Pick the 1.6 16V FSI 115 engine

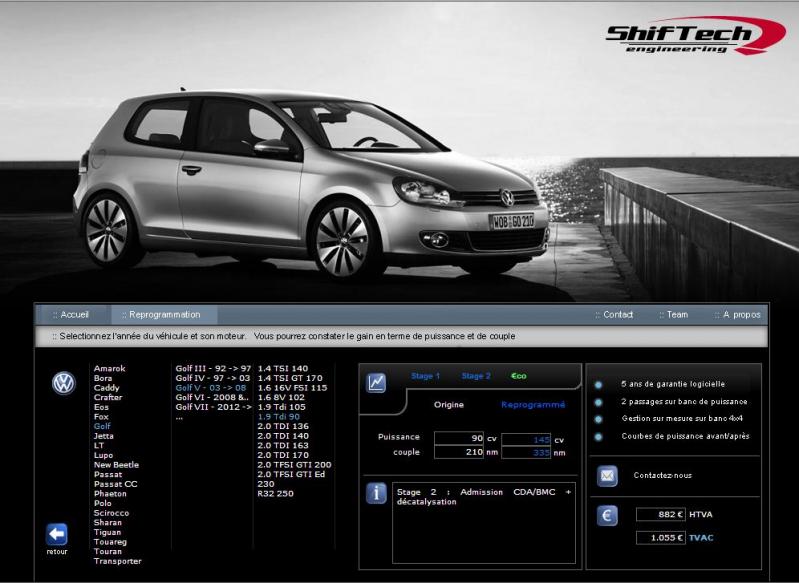[292, 388]
